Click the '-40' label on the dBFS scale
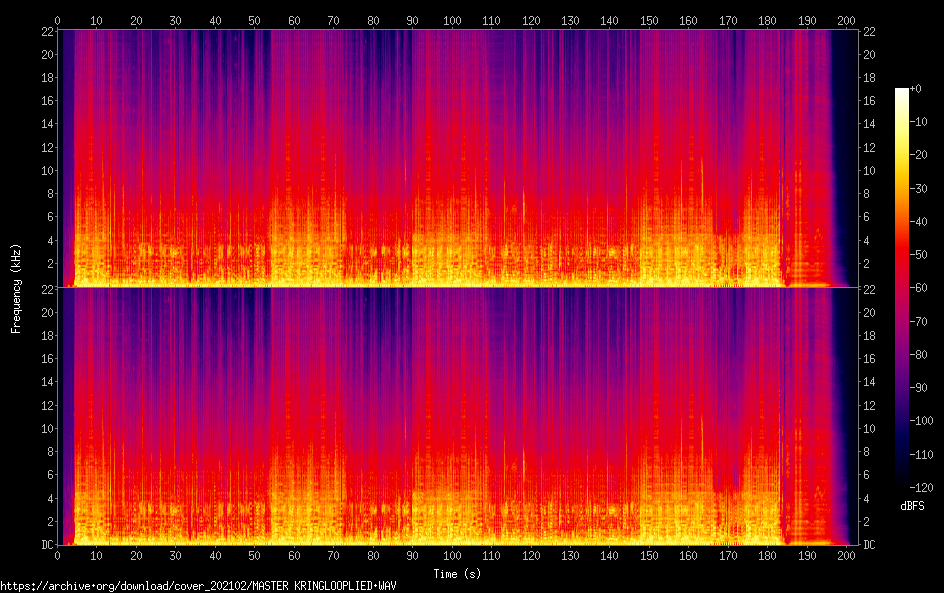The image size is (944, 593). click(918, 222)
